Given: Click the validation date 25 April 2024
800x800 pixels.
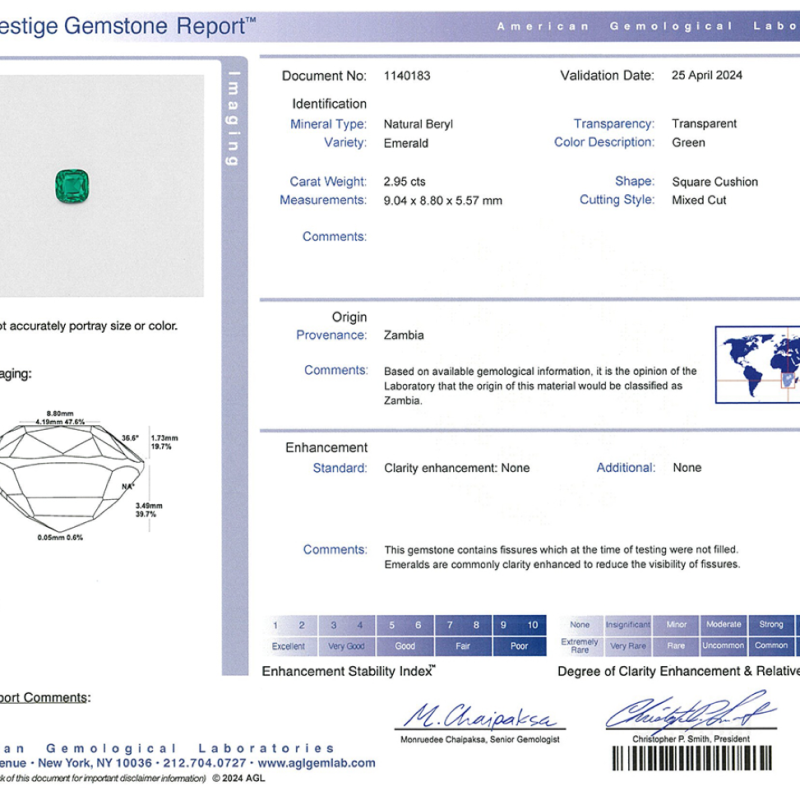Looking at the screenshot, I should [707, 76].
